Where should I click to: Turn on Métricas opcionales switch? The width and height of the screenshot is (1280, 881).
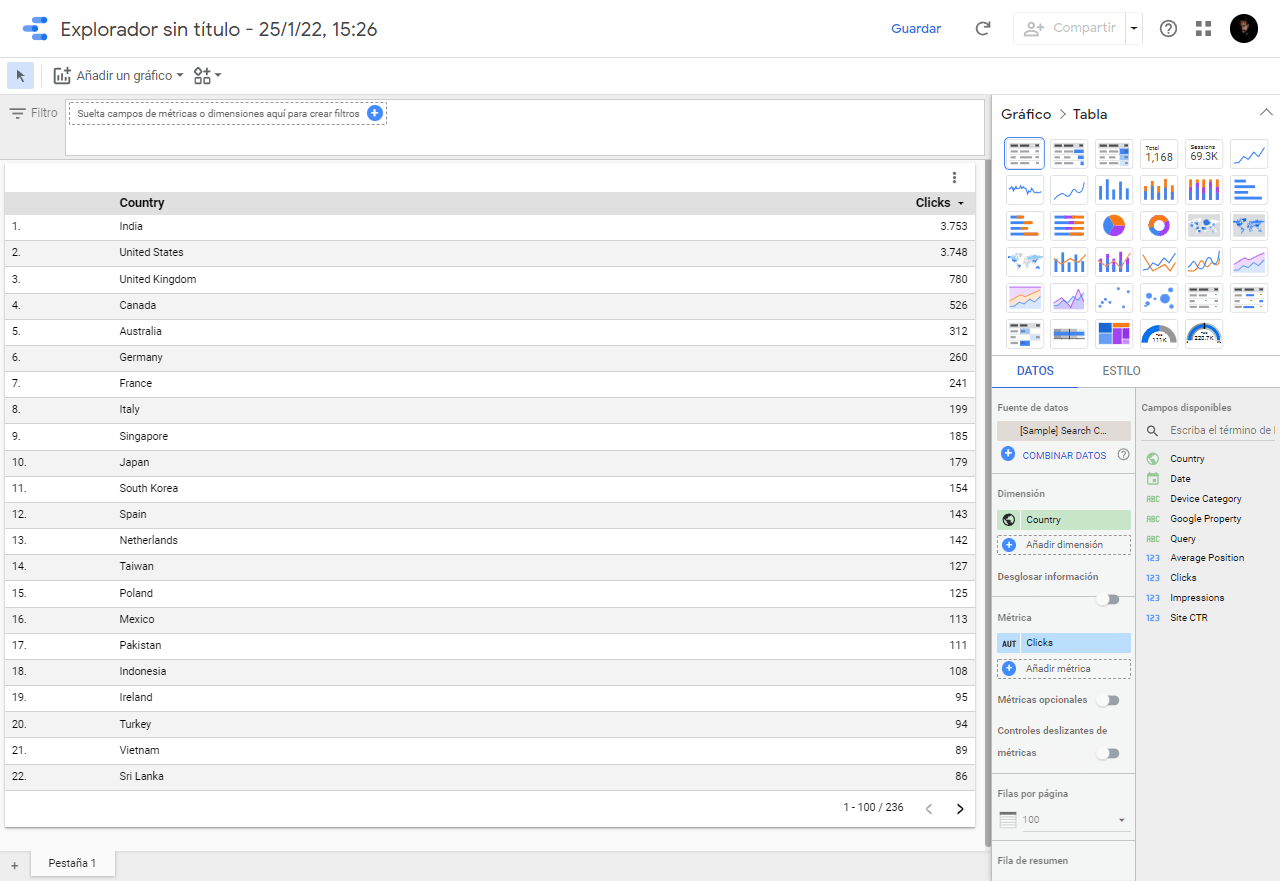tap(1107, 700)
